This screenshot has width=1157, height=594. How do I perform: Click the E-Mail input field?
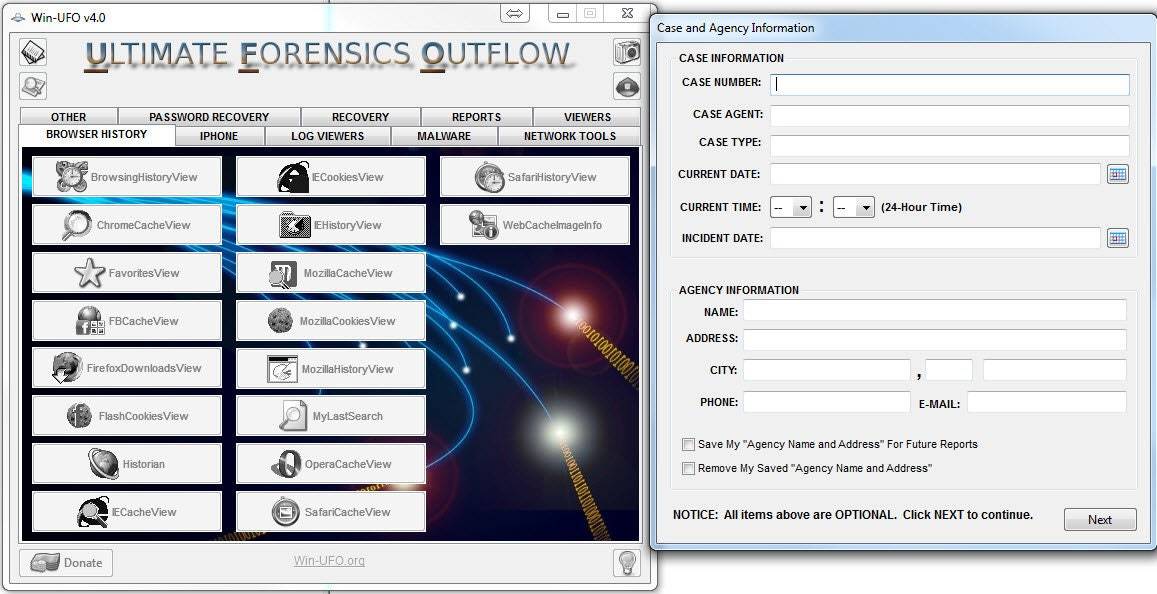coord(1047,401)
